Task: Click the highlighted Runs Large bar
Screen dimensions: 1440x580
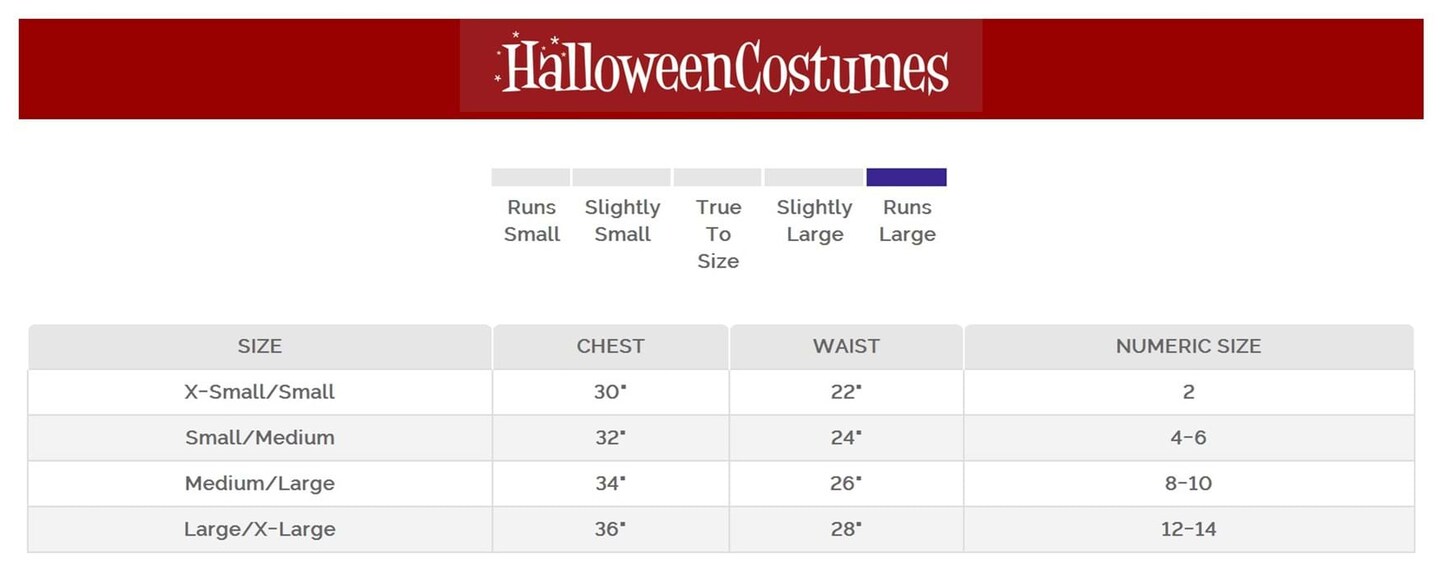Action: point(906,178)
